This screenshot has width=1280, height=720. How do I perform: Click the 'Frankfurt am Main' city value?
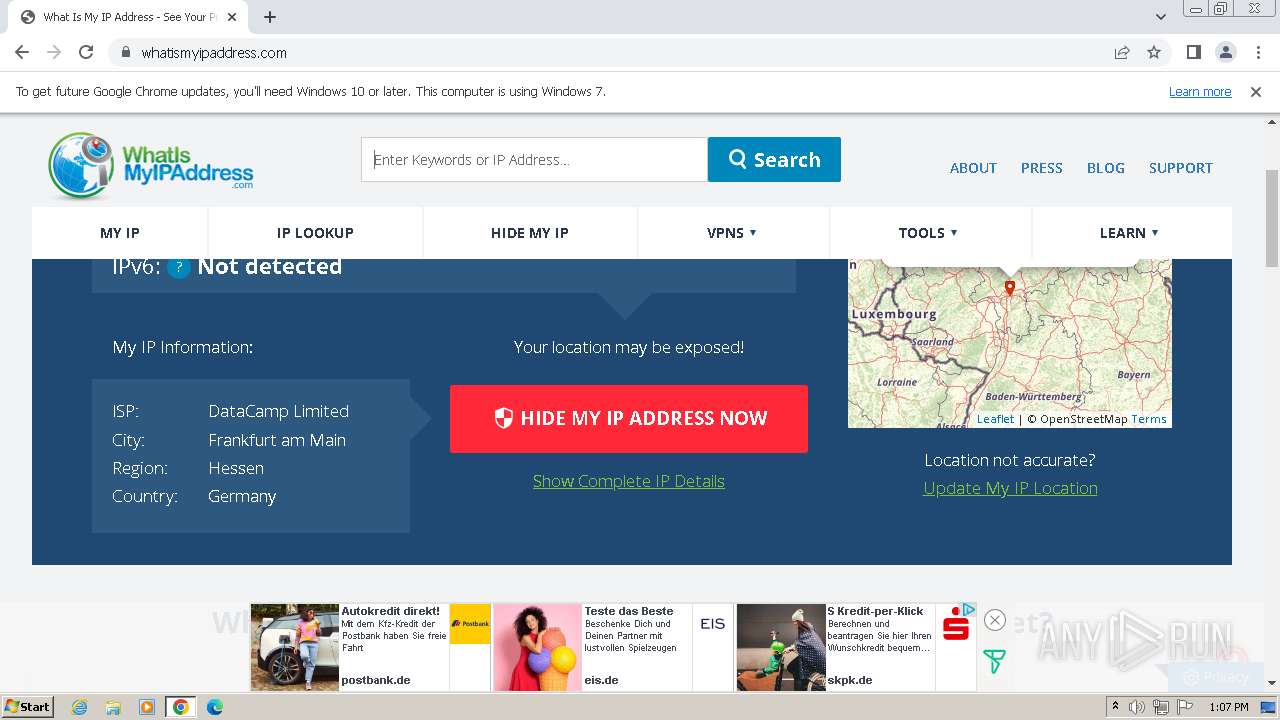277,440
